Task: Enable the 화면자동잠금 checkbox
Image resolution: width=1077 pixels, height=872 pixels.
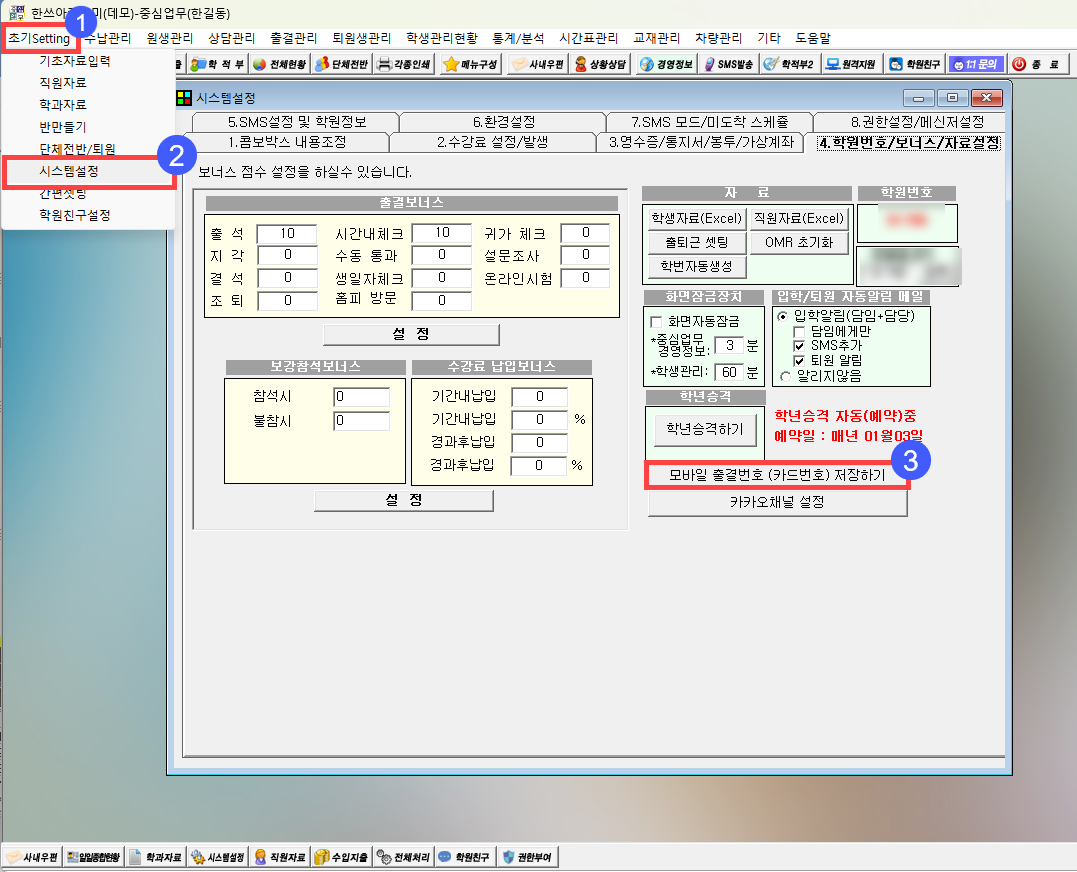Action: click(657, 322)
